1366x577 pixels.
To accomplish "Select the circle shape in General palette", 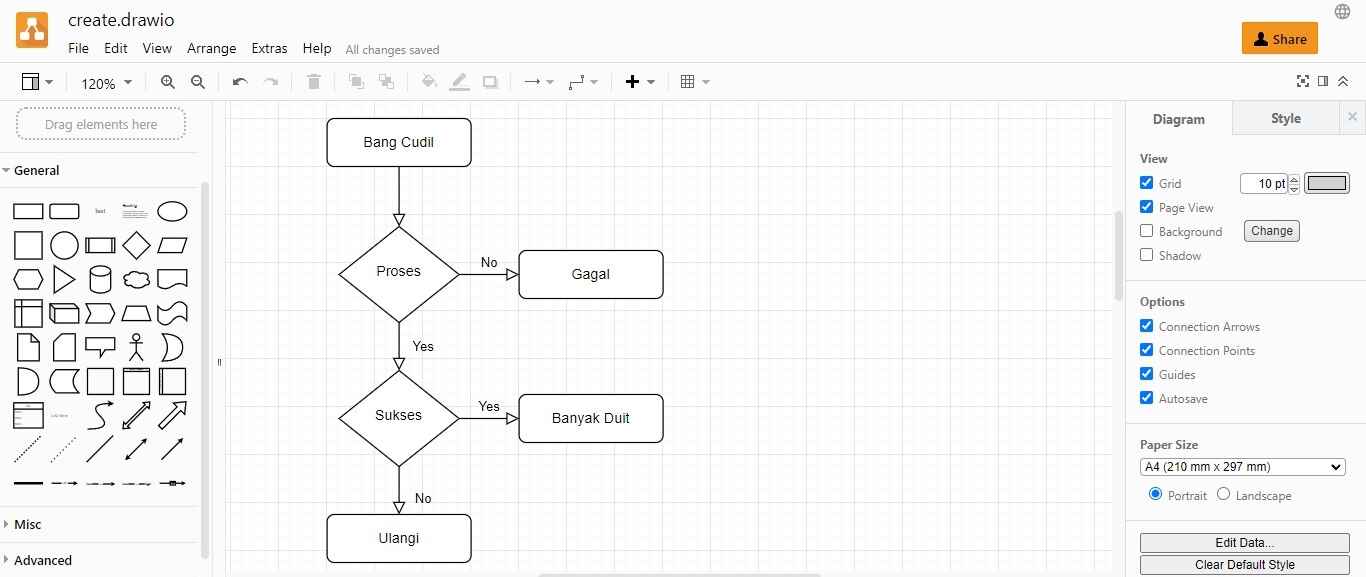I will point(64,245).
